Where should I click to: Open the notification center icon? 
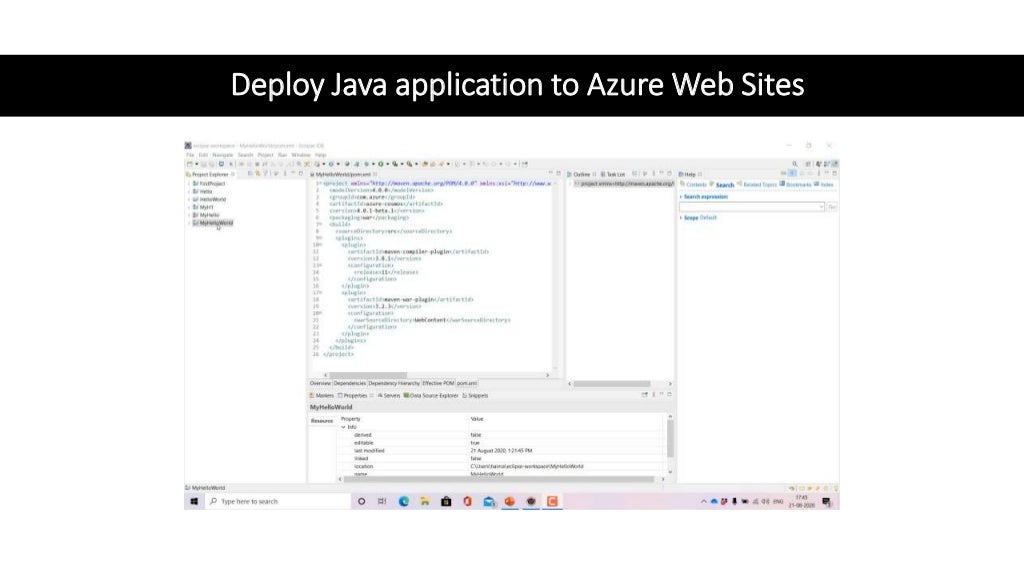click(x=826, y=502)
